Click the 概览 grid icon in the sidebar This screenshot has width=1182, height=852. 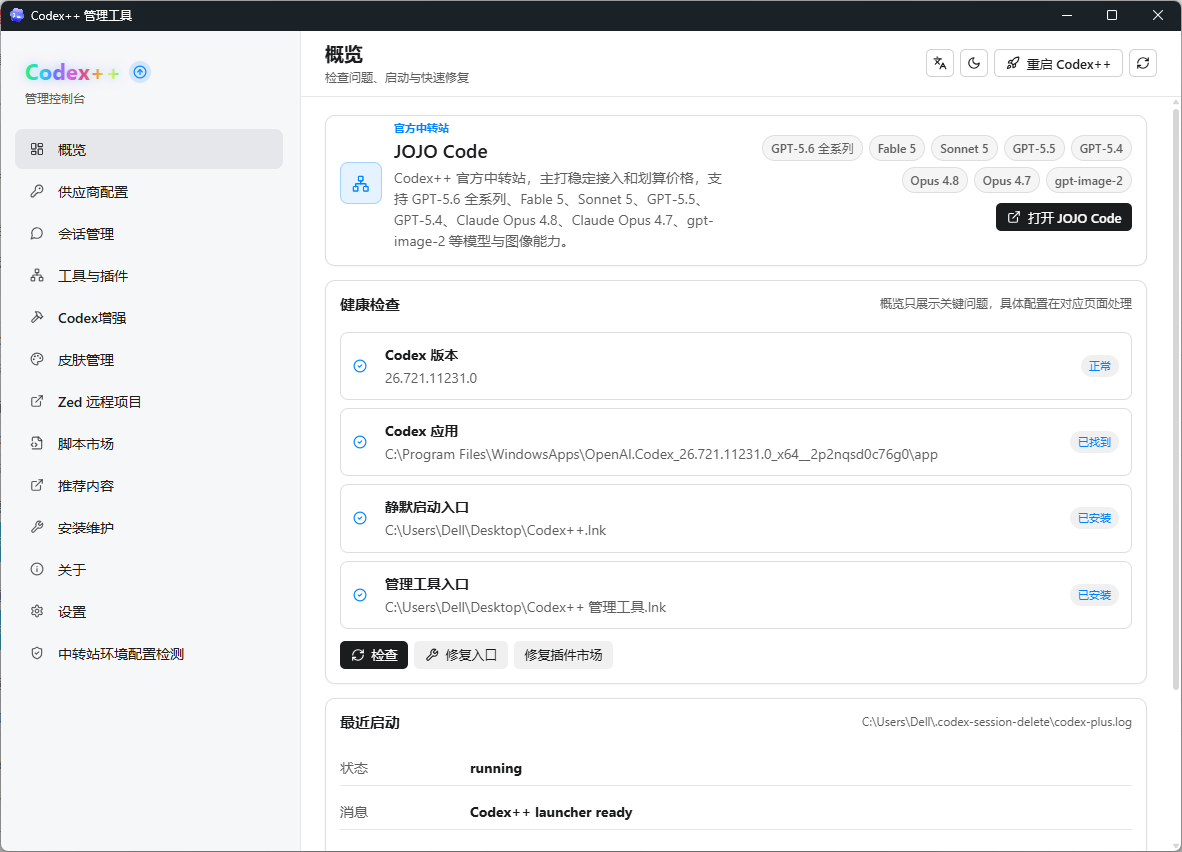[37, 149]
